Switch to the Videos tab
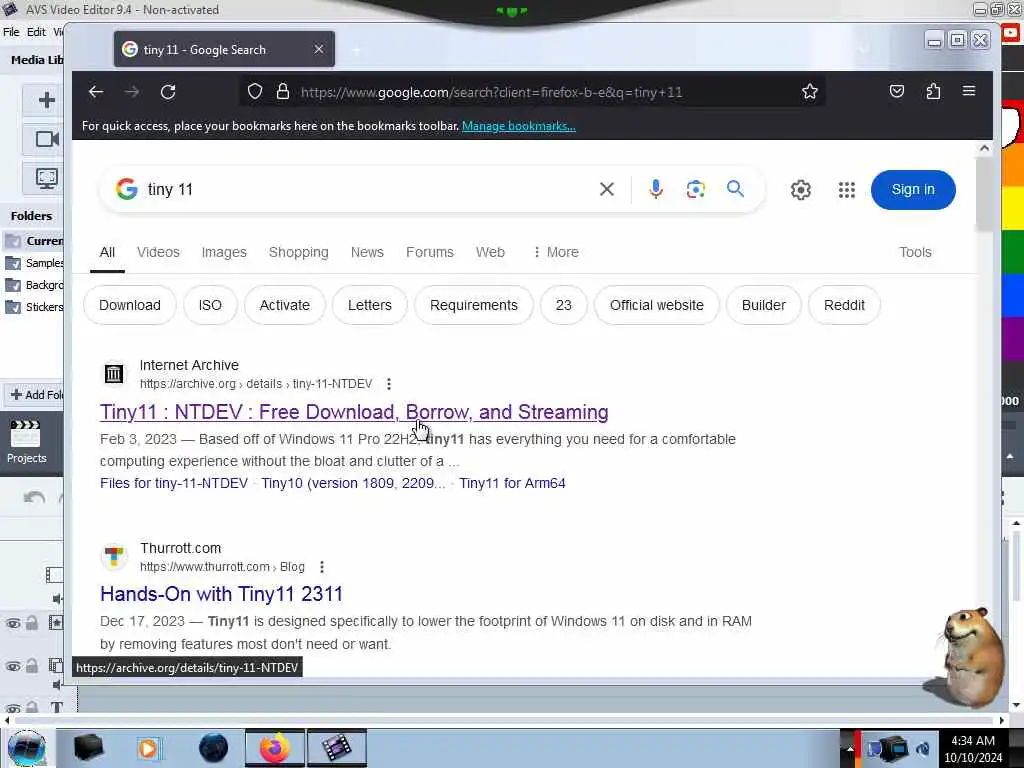Viewport: 1024px width, 768px height. (x=158, y=252)
